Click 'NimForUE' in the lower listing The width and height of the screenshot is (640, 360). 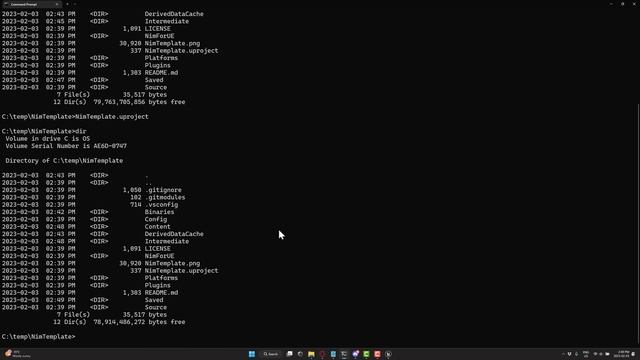(x=159, y=256)
